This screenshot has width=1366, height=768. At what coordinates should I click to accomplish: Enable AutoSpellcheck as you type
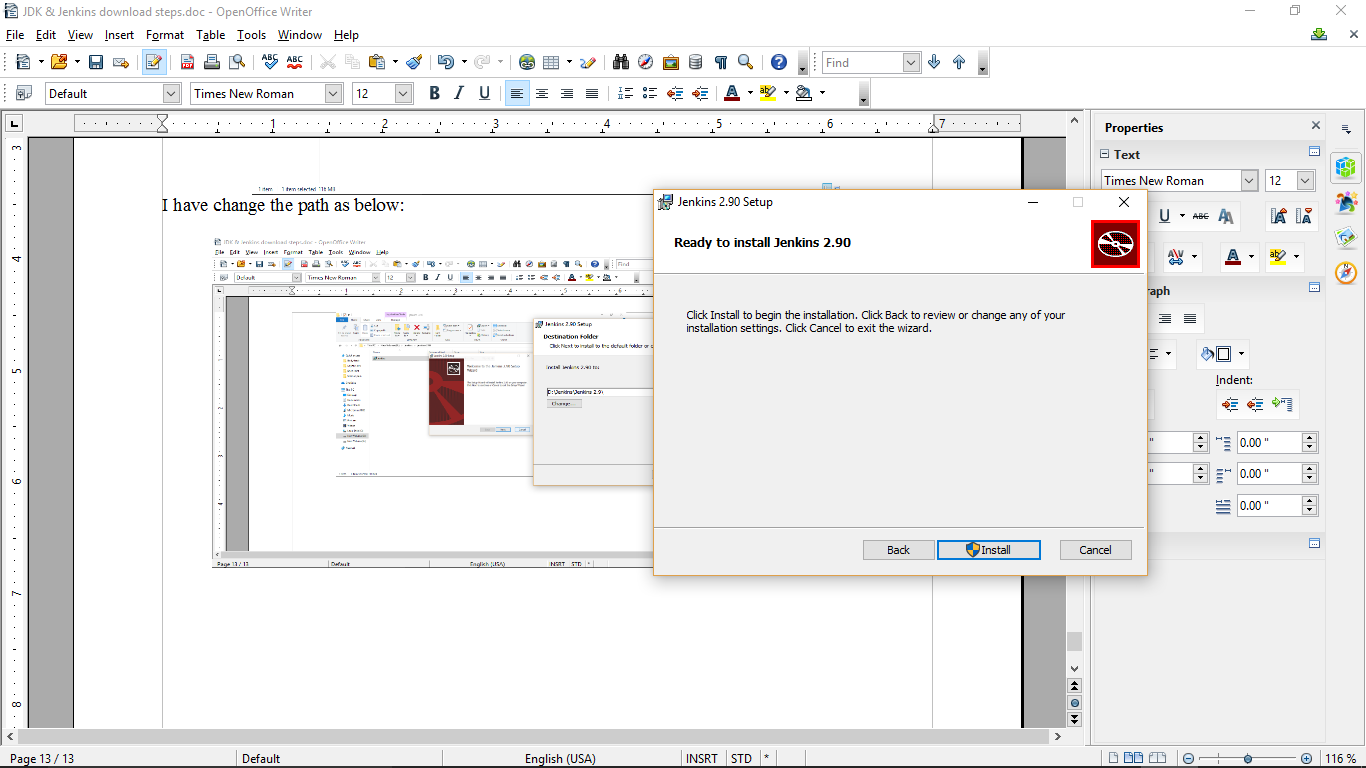(x=294, y=62)
